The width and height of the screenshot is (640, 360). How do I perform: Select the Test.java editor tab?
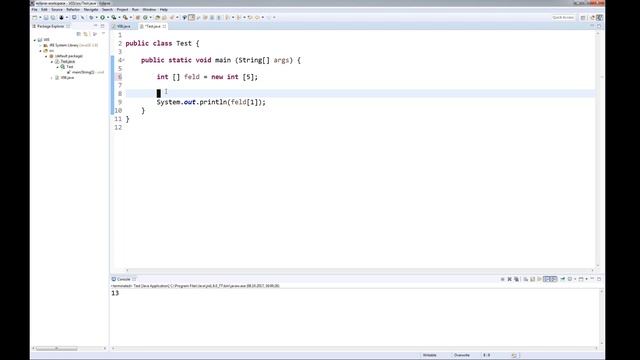pos(153,26)
